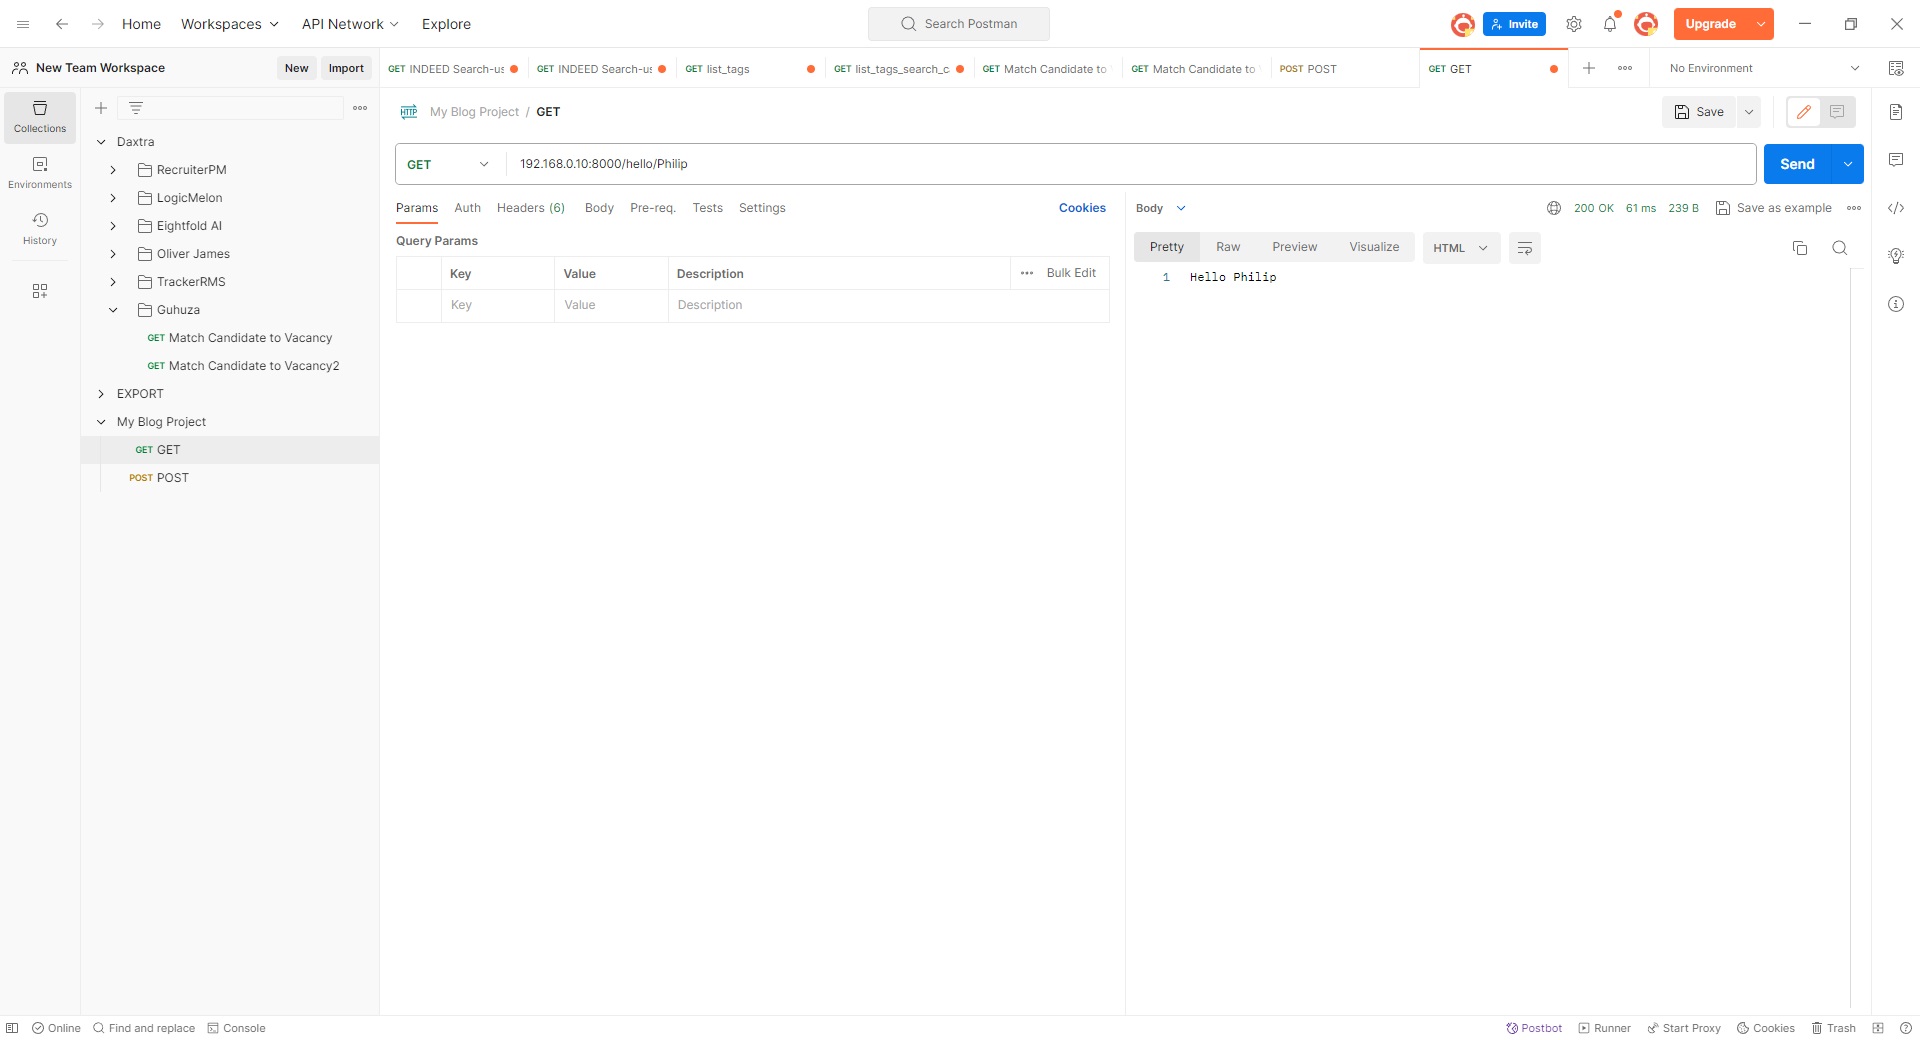Copy the response body
Image resolution: width=1920 pixels, height=1040 pixels.
[1800, 248]
